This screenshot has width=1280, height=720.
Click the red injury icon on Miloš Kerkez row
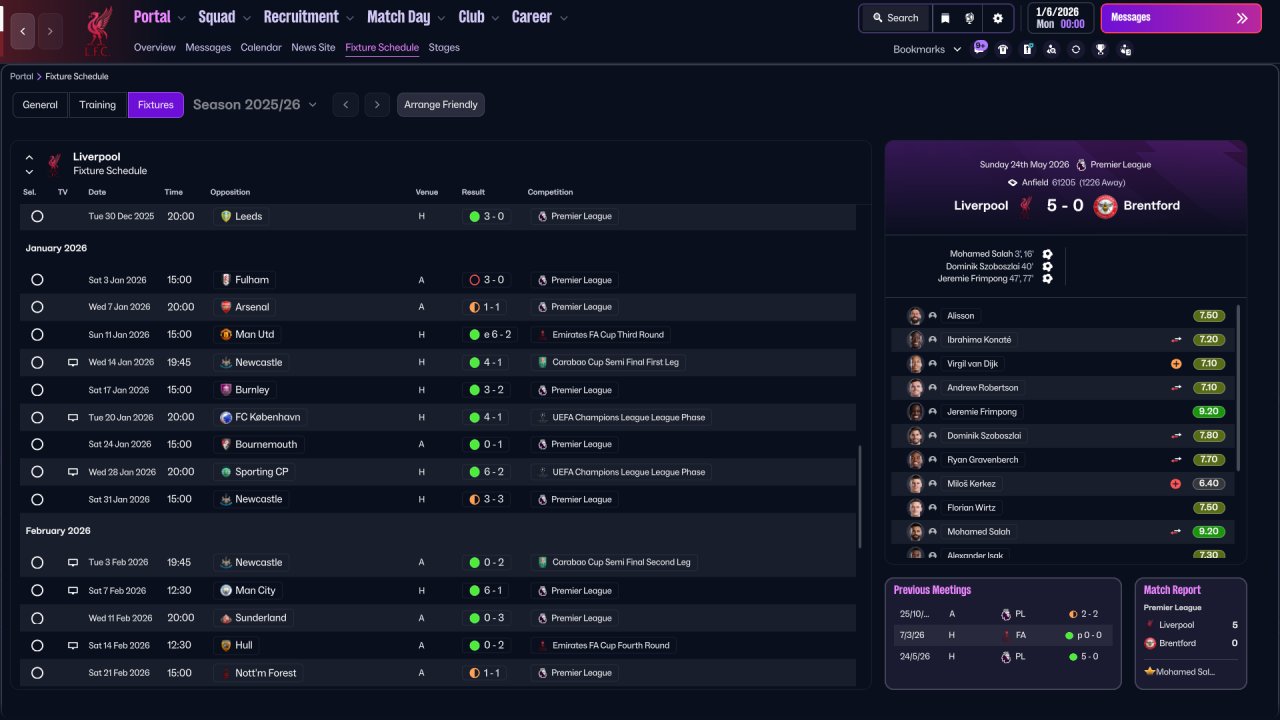1176,484
